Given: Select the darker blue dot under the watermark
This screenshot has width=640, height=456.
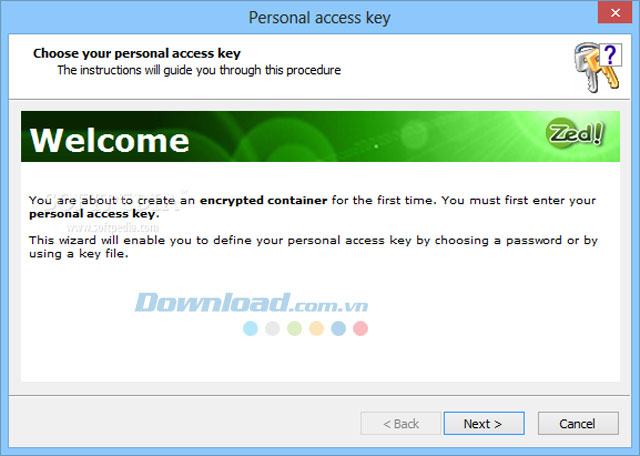Looking at the screenshot, I should point(338,328).
